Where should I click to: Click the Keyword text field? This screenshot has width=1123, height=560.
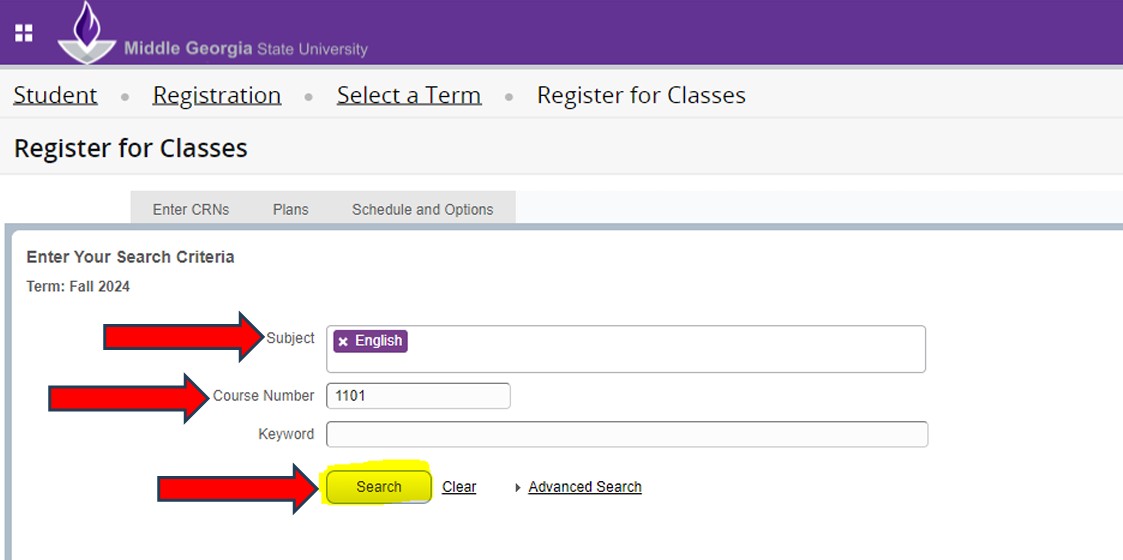[x=627, y=434]
